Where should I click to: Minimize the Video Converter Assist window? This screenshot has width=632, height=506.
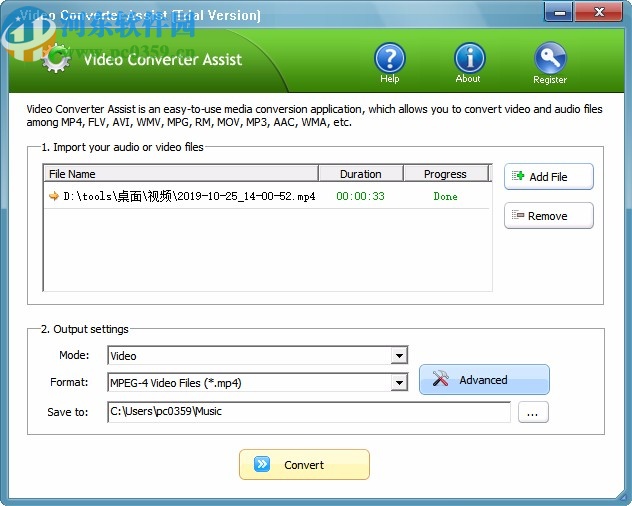pyautogui.click(x=559, y=12)
